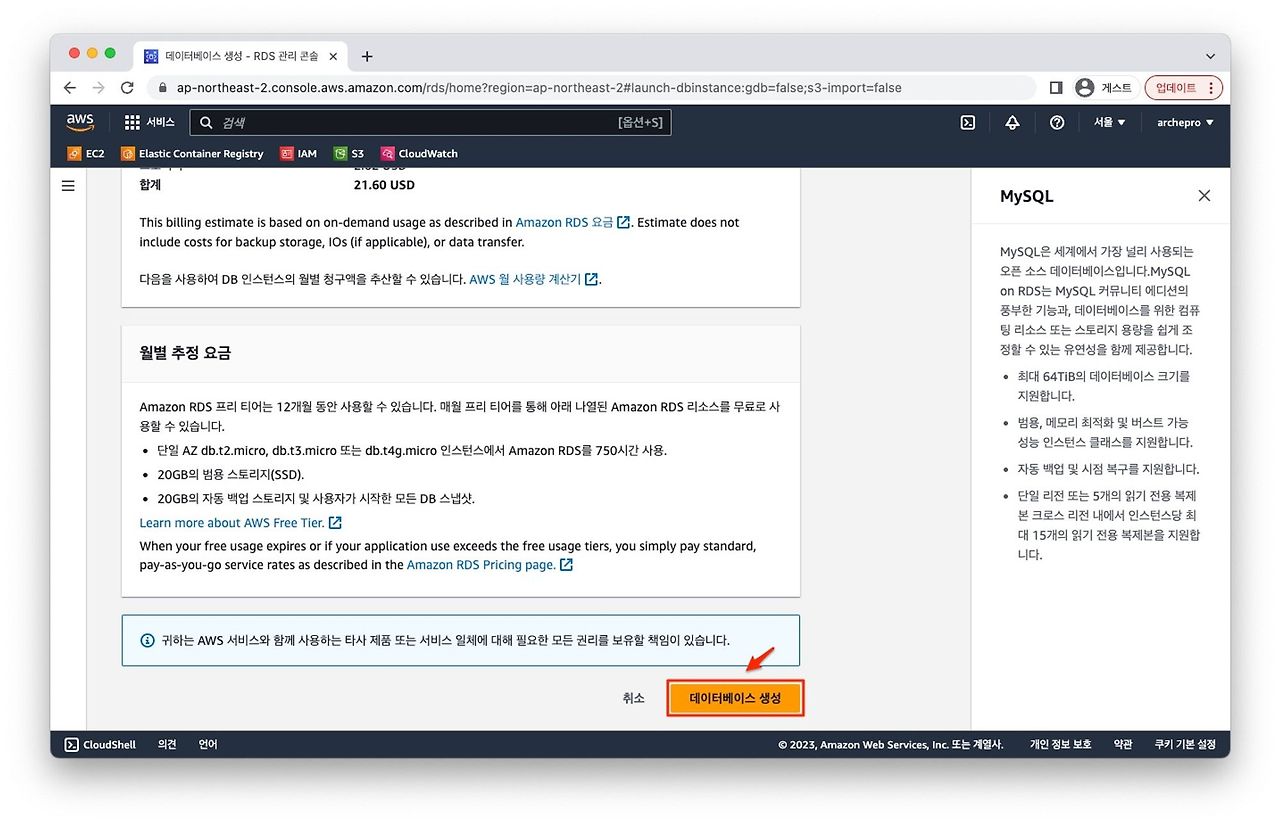This screenshot has height=824, width=1280.
Task: Open 약관 terms footer link
Action: 1124,745
